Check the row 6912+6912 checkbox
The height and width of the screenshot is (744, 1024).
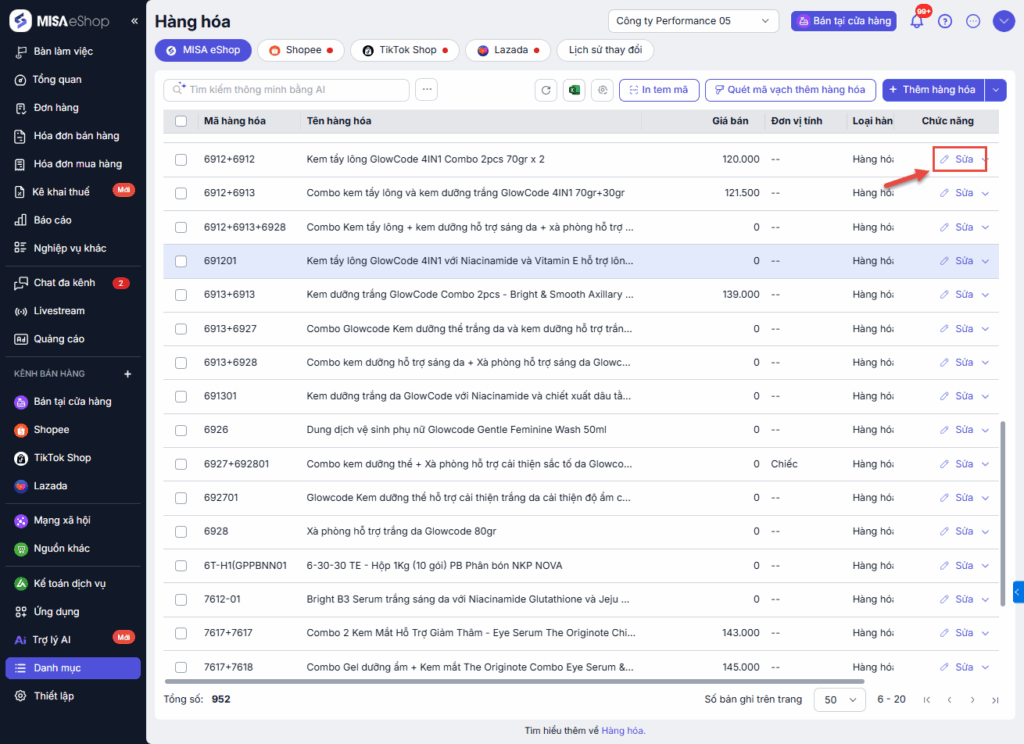[181, 159]
